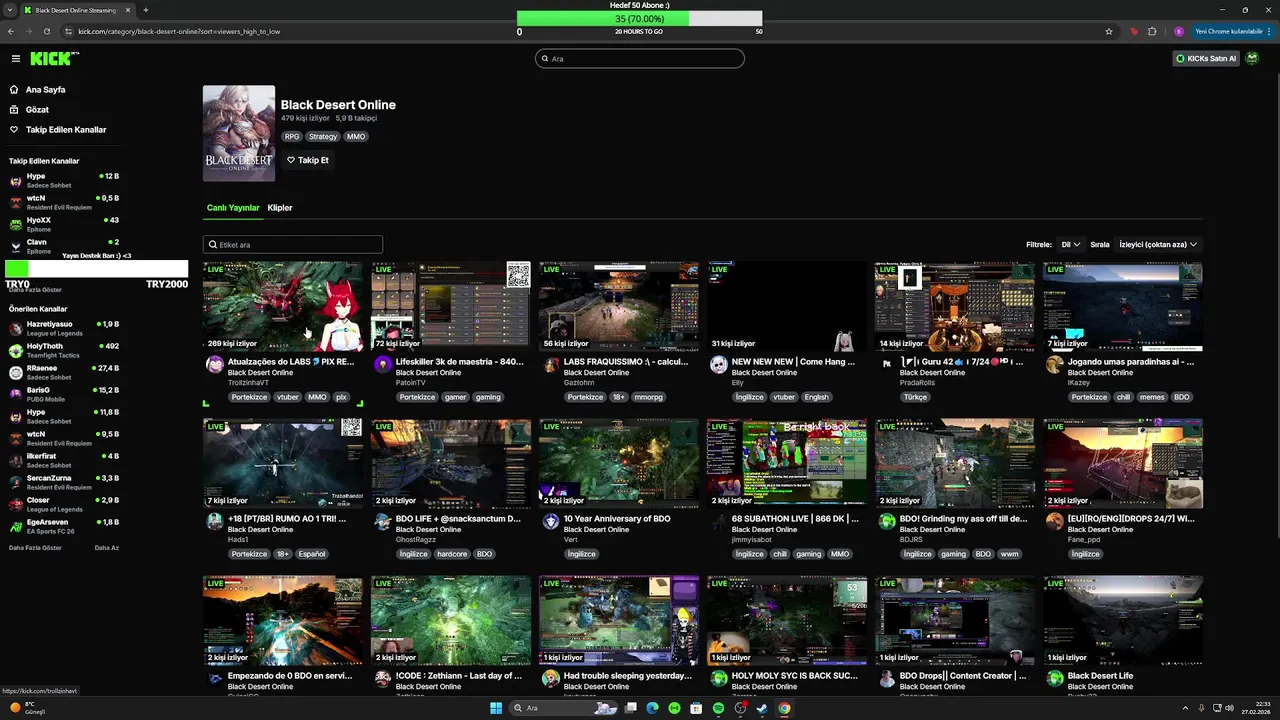Open HolyThoth recommended channel avatar

point(16,351)
